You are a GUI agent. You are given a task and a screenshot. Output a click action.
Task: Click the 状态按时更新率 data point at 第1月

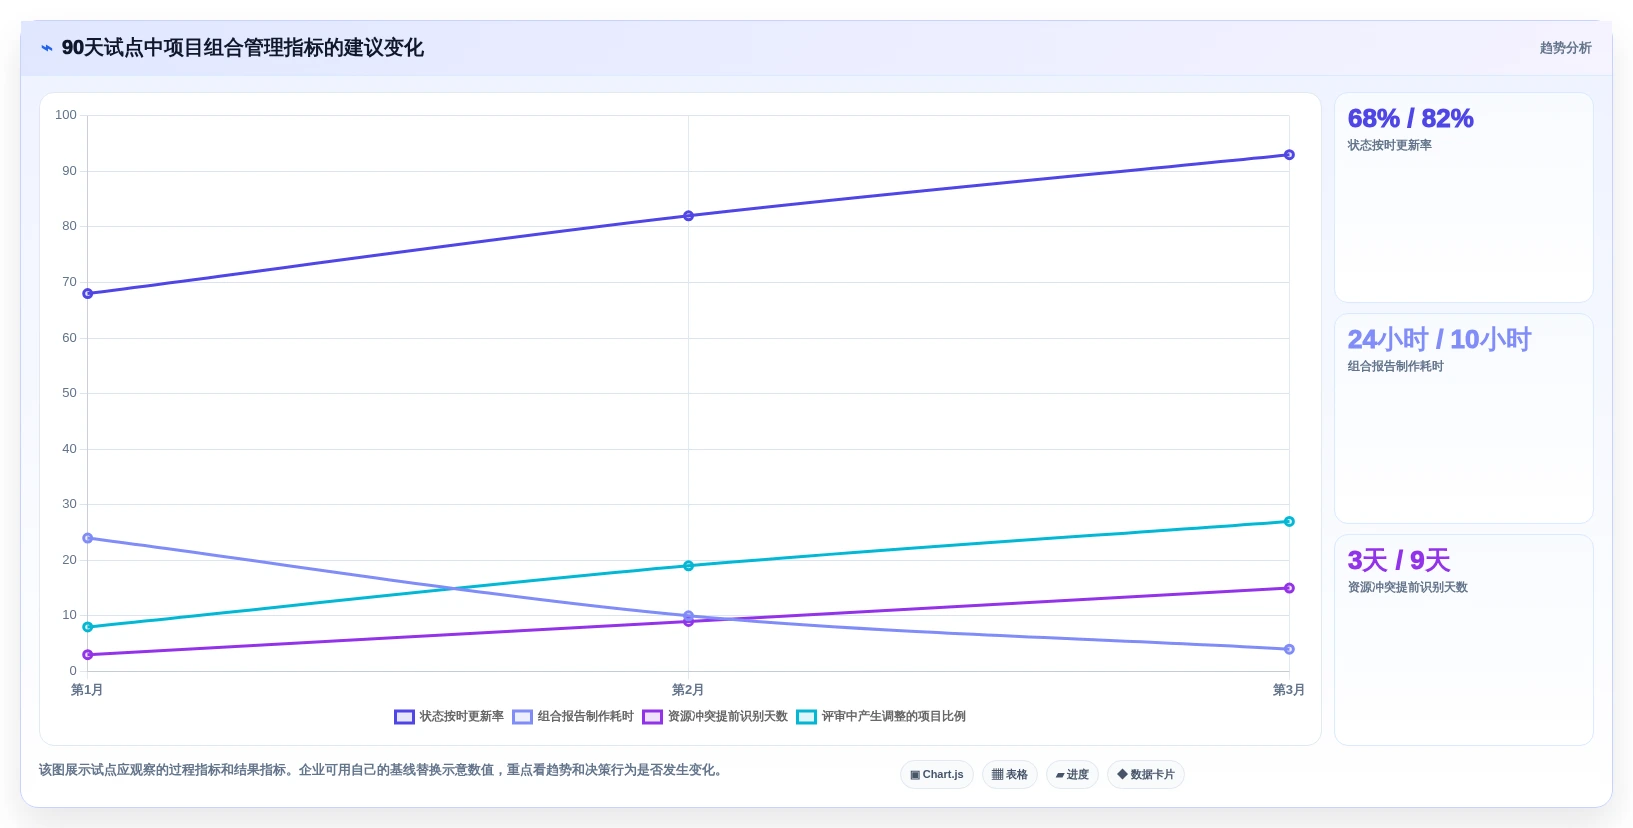pyautogui.click(x=88, y=294)
